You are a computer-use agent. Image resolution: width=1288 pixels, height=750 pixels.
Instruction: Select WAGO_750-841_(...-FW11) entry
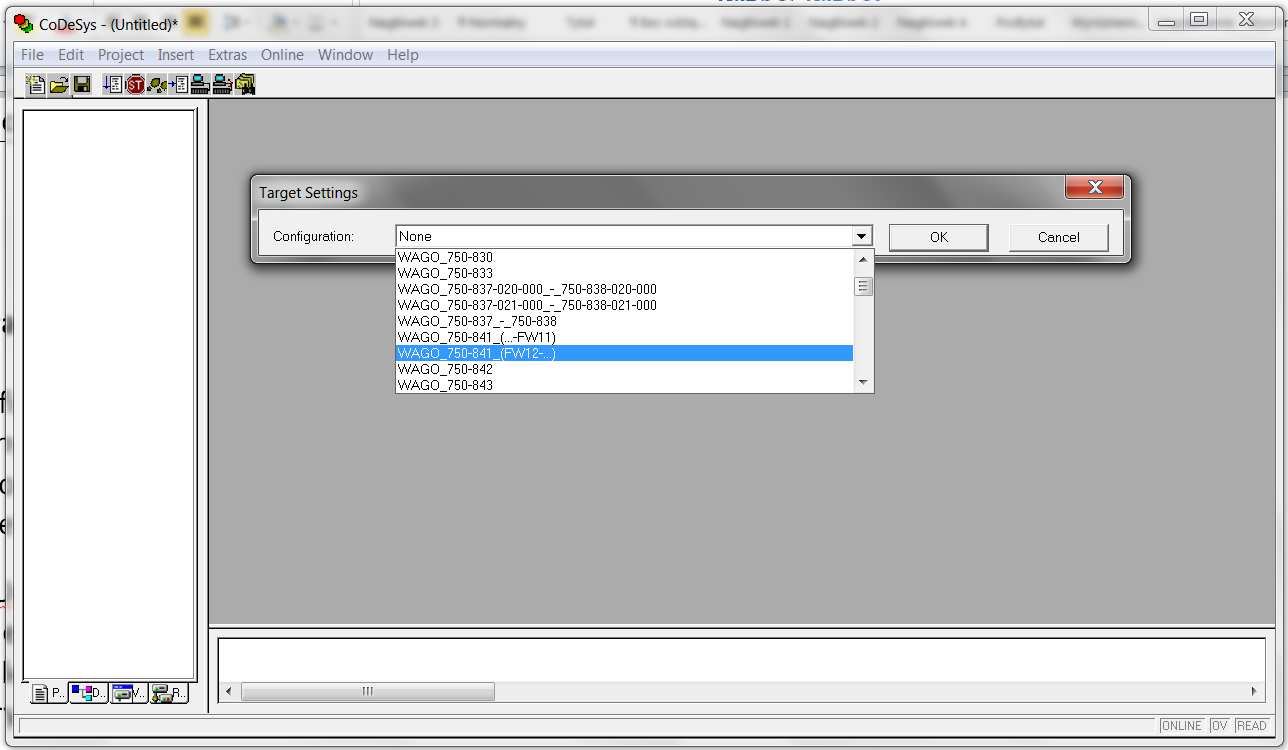[624, 337]
